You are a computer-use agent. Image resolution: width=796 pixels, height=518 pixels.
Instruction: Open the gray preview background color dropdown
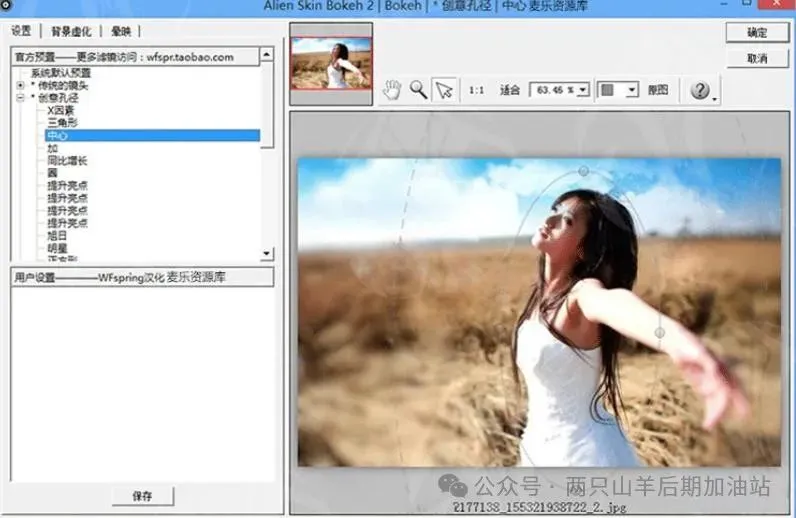point(631,90)
